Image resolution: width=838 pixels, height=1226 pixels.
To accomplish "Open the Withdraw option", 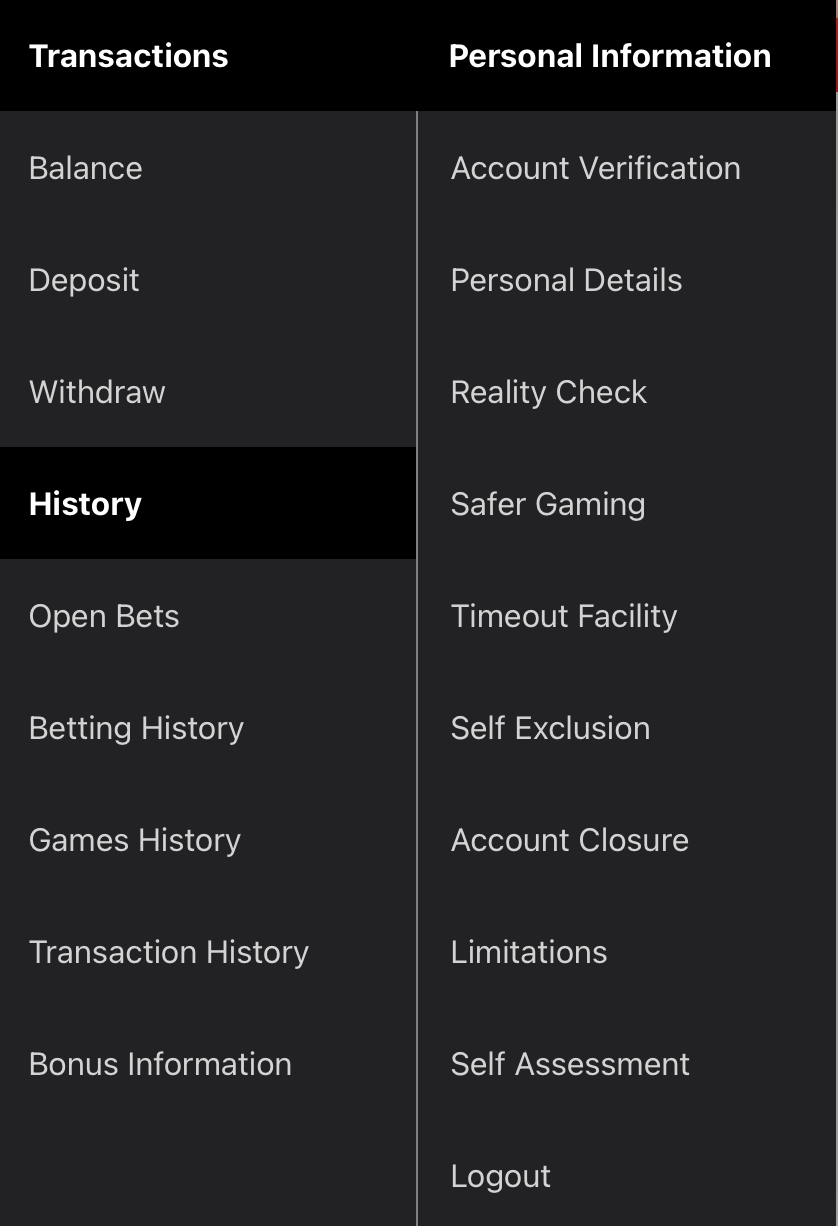I will point(208,392).
